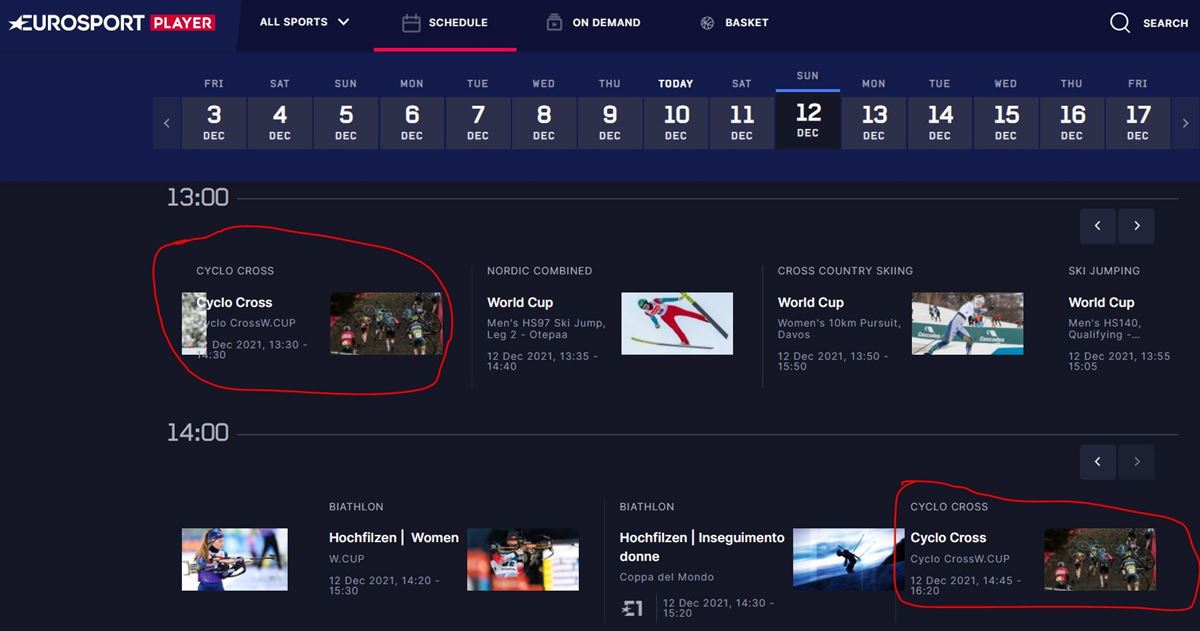1200x631 pixels.
Task: Click the 14:00 time heading
Action: pyautogui.click(x=198, y=432)
